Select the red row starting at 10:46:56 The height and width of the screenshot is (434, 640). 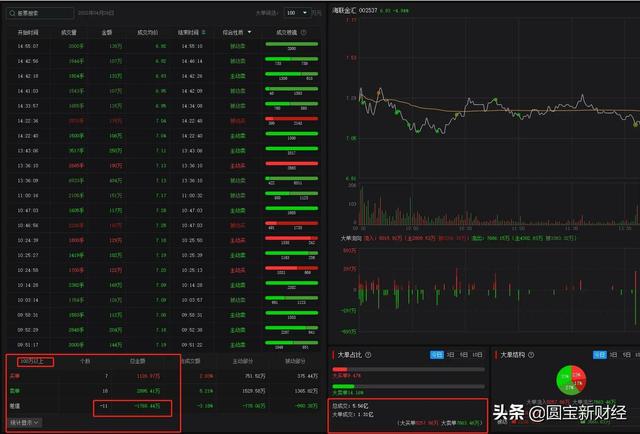click(x=163, y=225)
